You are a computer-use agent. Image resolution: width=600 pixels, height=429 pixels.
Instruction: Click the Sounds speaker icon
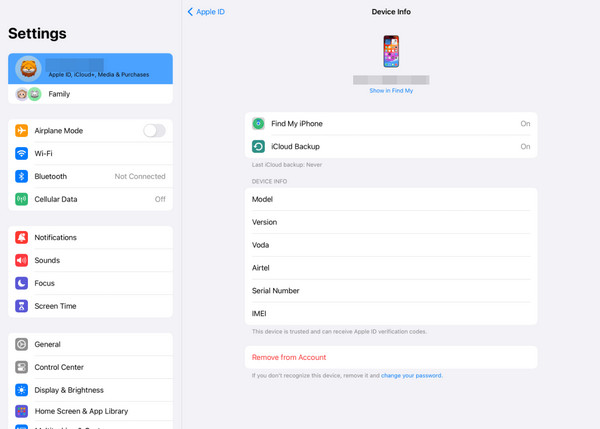[x=21, y=261]
